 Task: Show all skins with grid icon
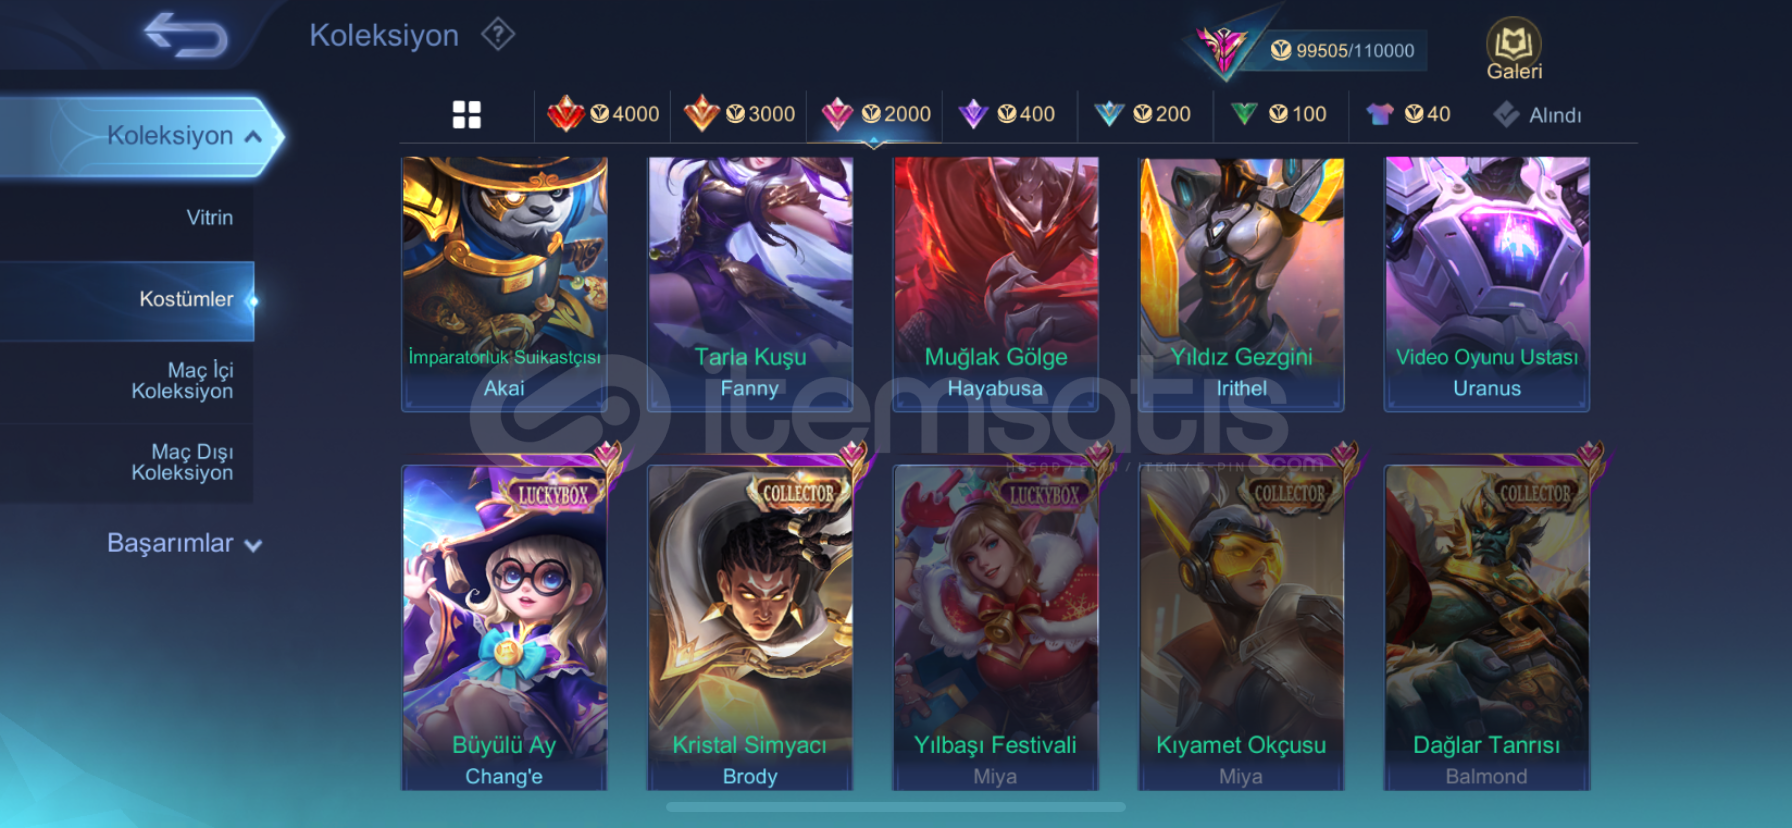tap(466, 115)
